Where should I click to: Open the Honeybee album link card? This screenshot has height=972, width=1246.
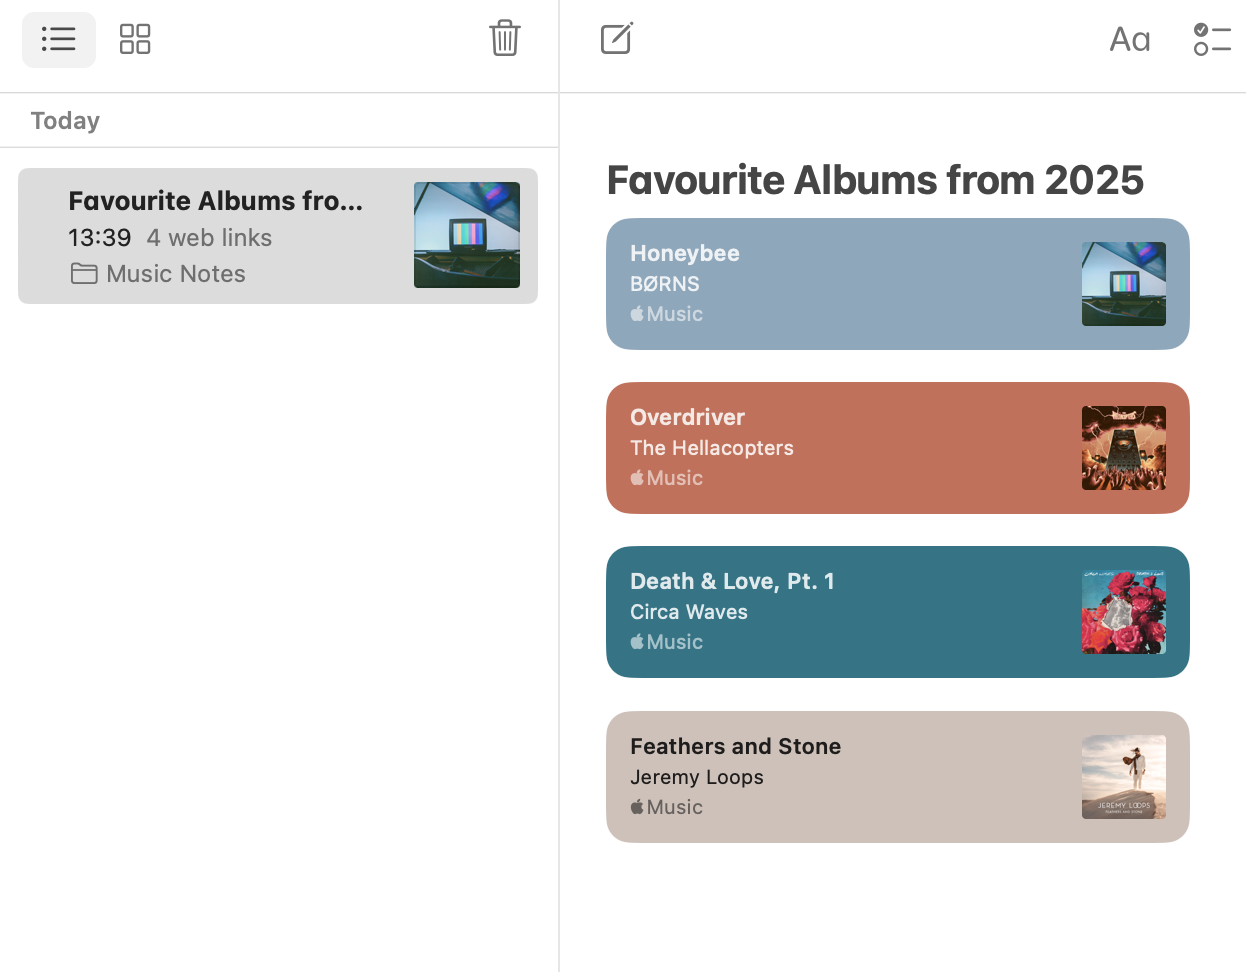tap(898, 284)
